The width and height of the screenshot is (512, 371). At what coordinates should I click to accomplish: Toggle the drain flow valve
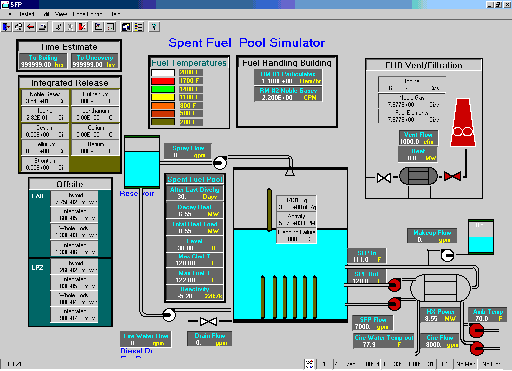209,321
